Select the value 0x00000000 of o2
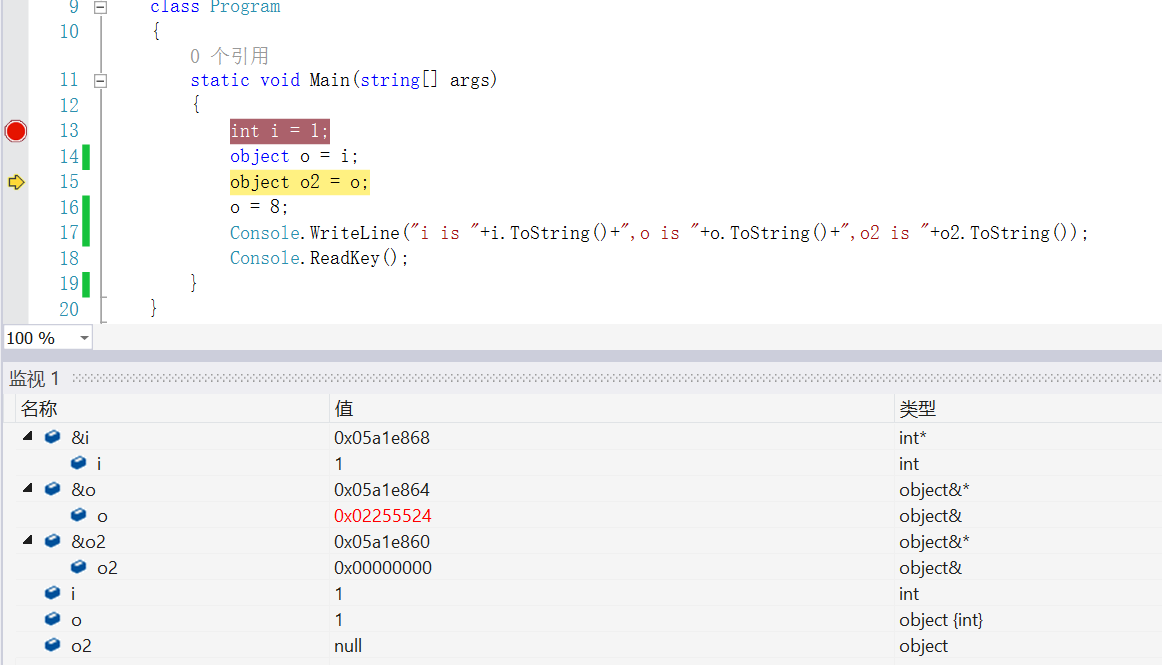The height and width of the screenshot is (665, 1162). [x=382, y=567]
